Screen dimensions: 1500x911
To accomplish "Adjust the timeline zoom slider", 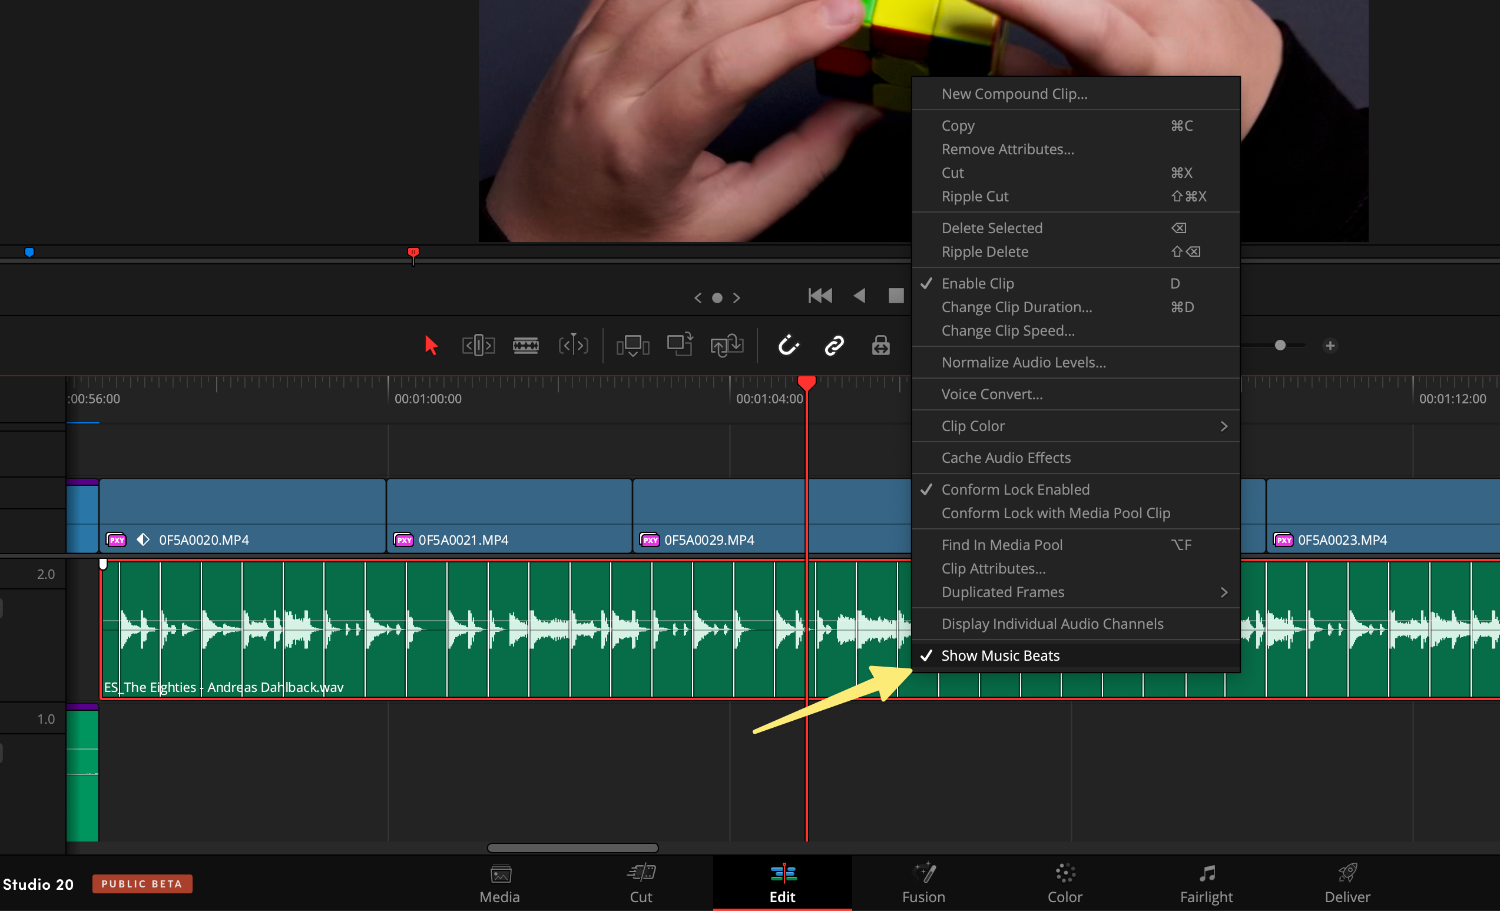I will (1280, 345).
